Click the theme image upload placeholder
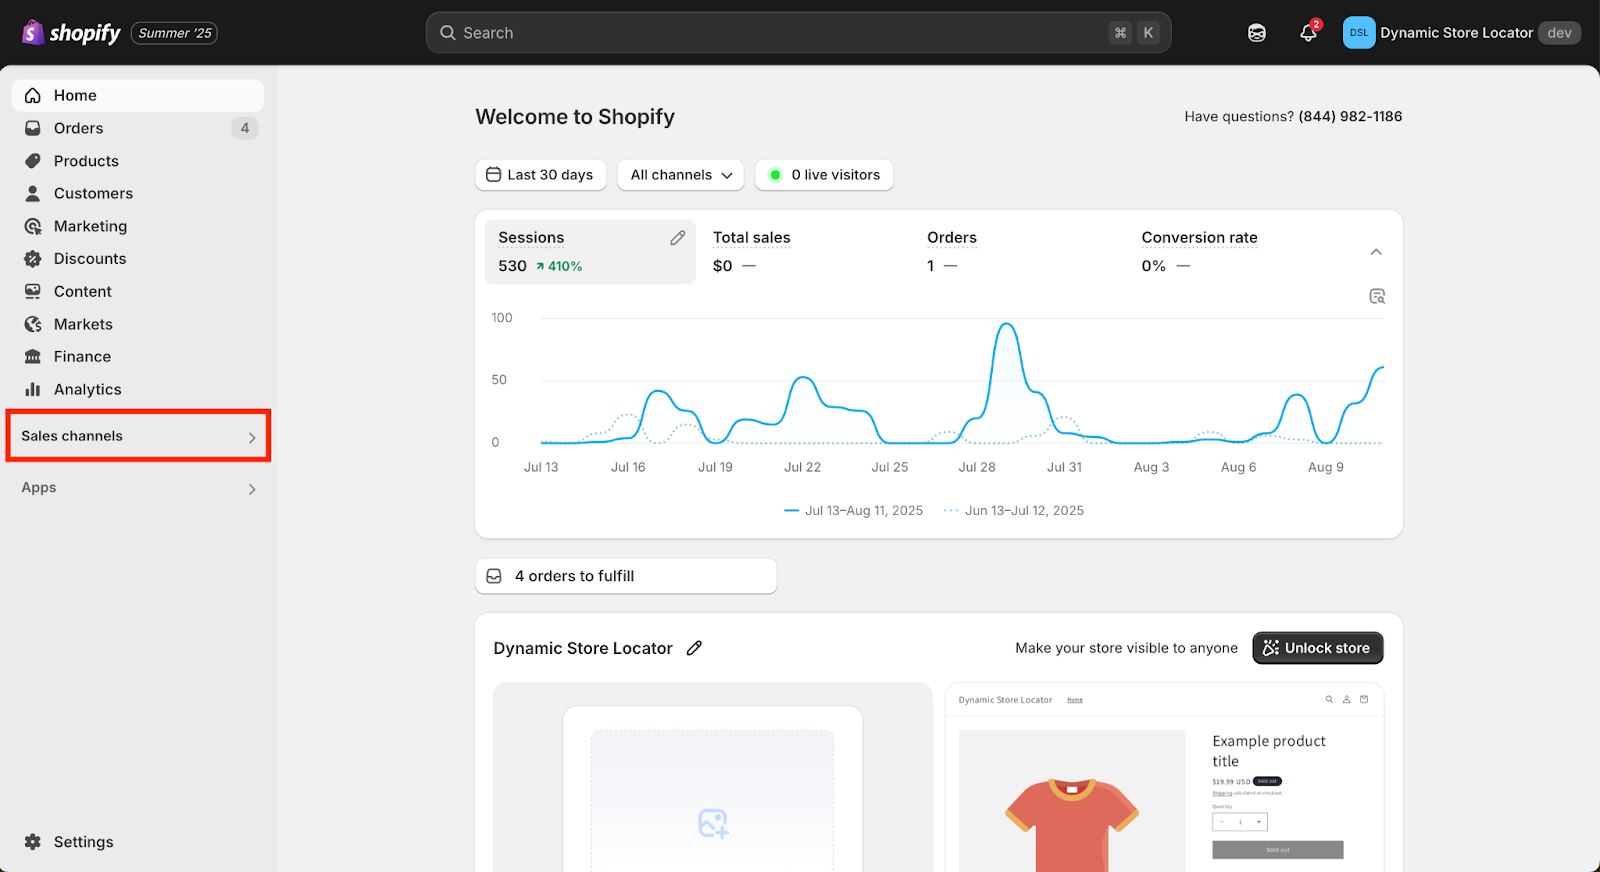Screen dimensions: 1600x872 (x=712, y=800)
